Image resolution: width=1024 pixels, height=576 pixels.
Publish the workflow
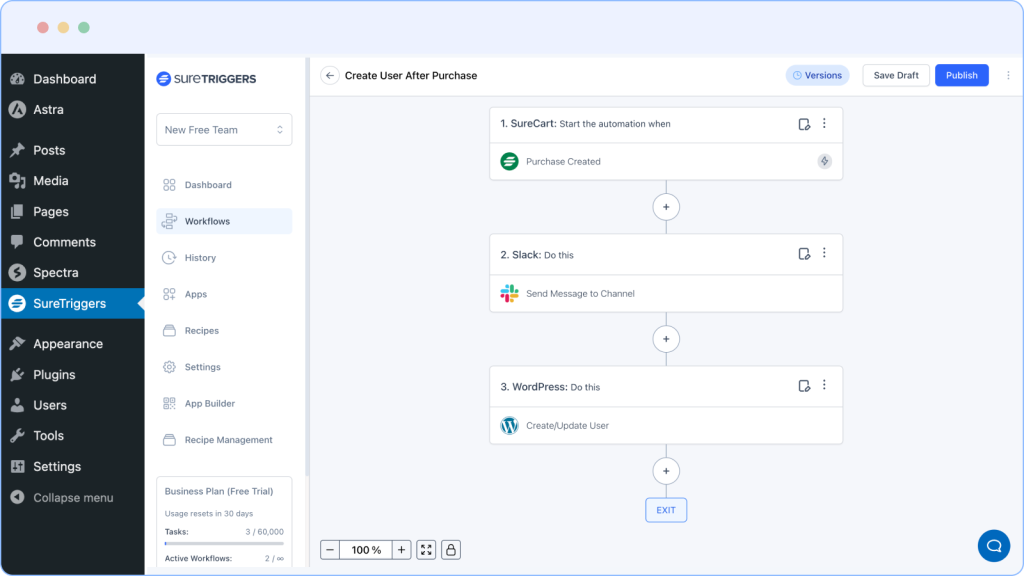961,75
